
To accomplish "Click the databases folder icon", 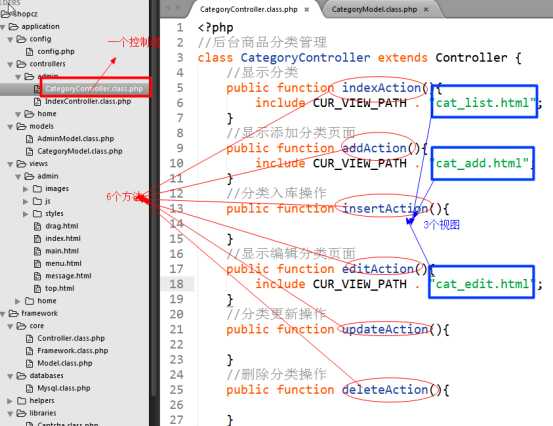I will [x=22, y=376].
